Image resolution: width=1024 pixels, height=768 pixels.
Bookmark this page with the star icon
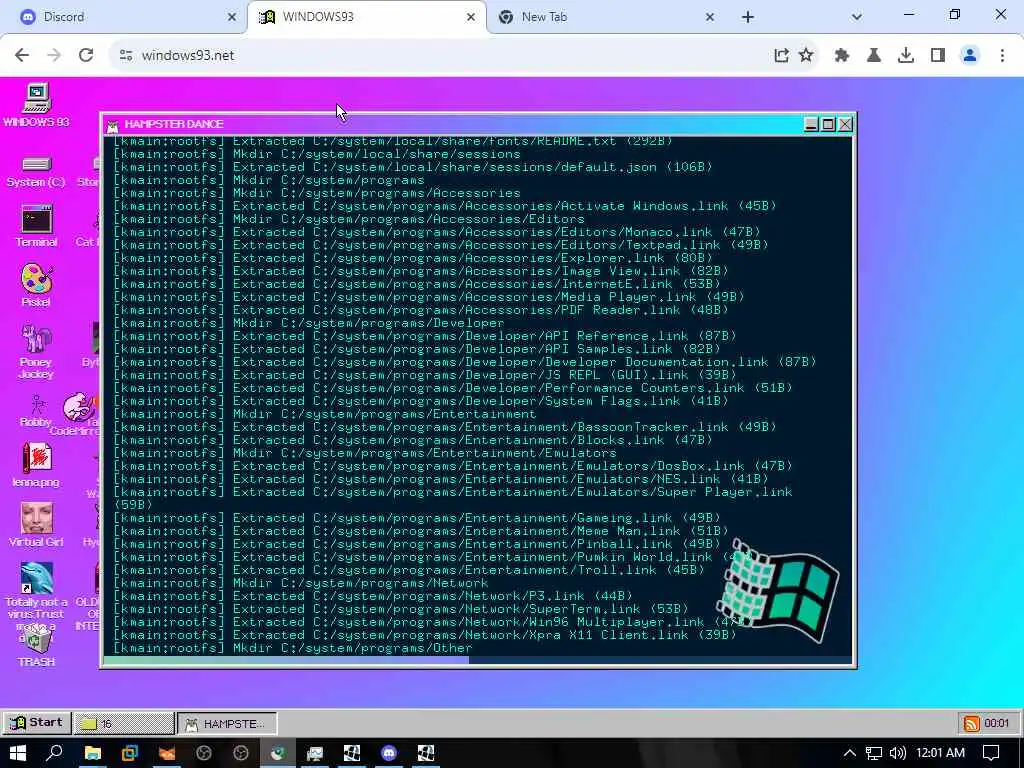tap(806, 56)
